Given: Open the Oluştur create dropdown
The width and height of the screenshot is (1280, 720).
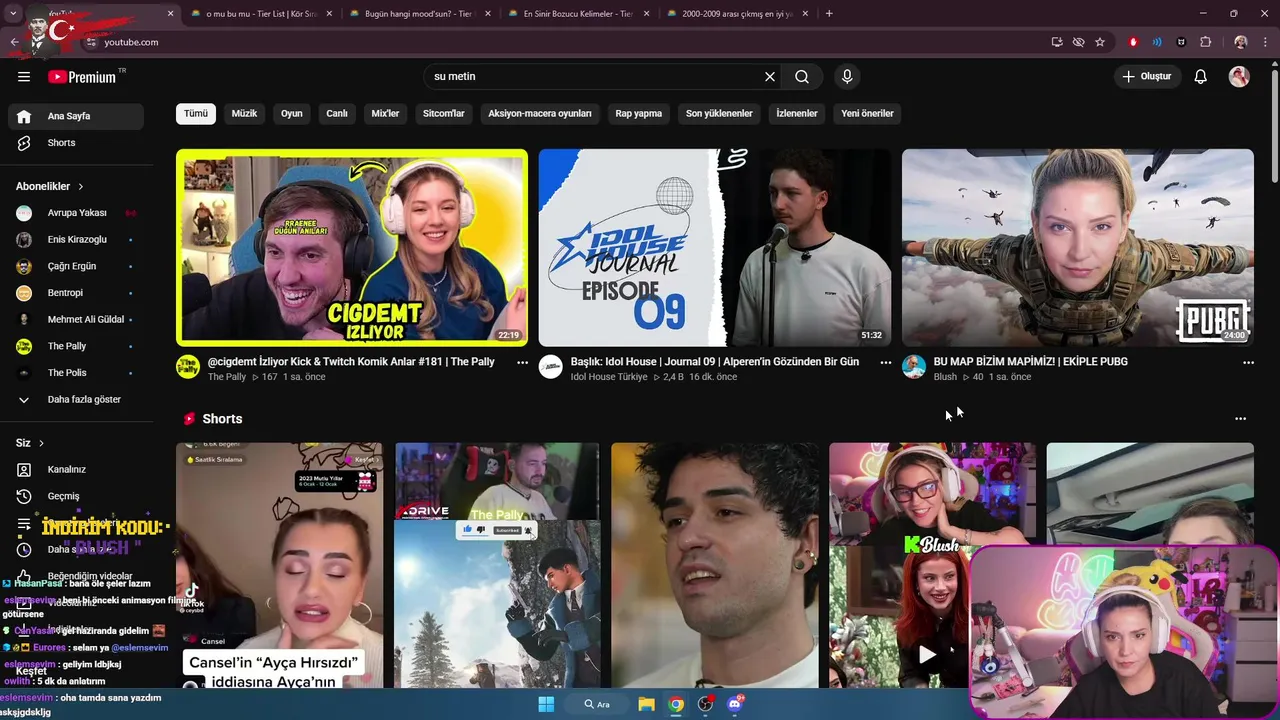Looking at the screenshot, I should pos(1146,77).
